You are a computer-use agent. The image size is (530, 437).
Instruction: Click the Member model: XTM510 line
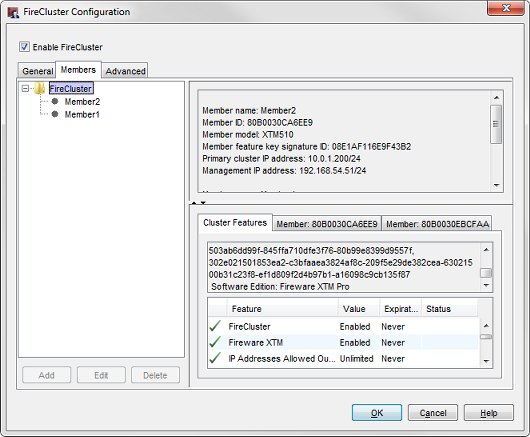pyautogui.click(x=248, y=135)
